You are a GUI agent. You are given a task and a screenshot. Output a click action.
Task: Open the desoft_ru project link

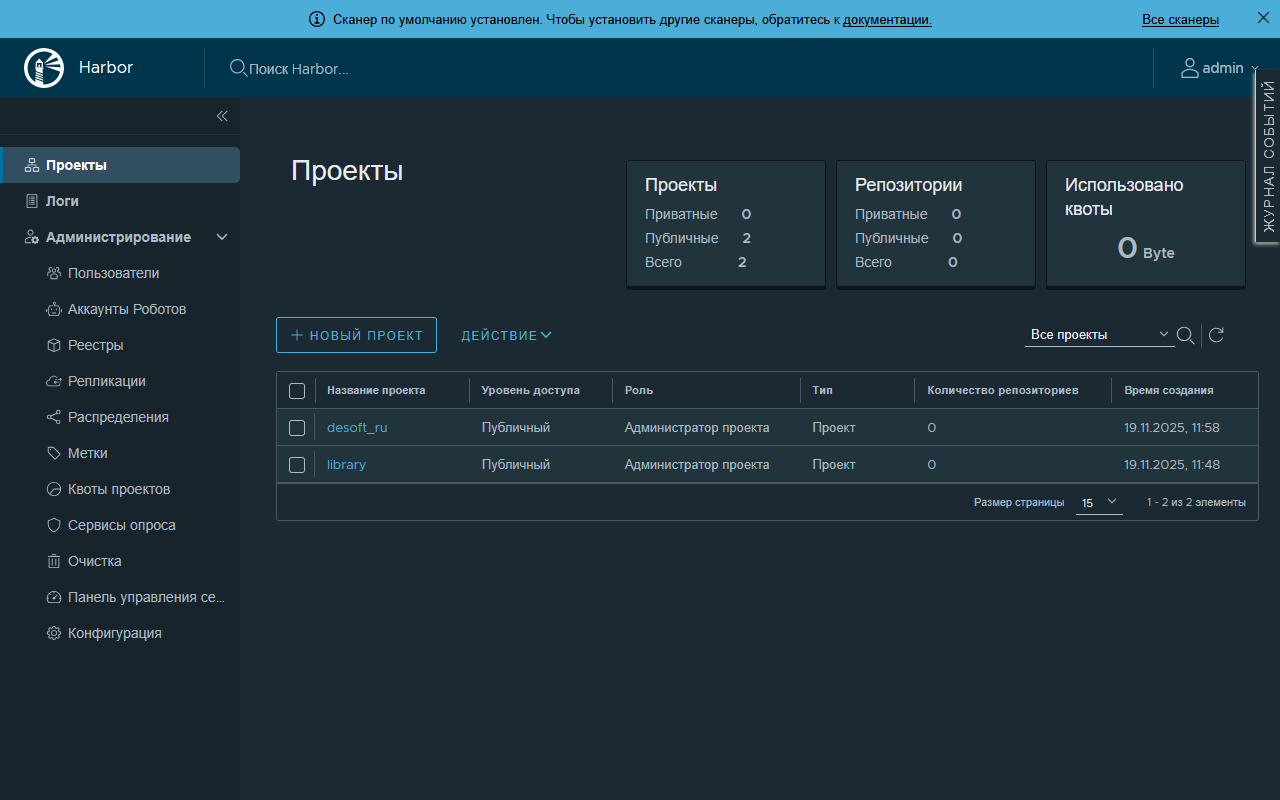click(x=357, y=428)
